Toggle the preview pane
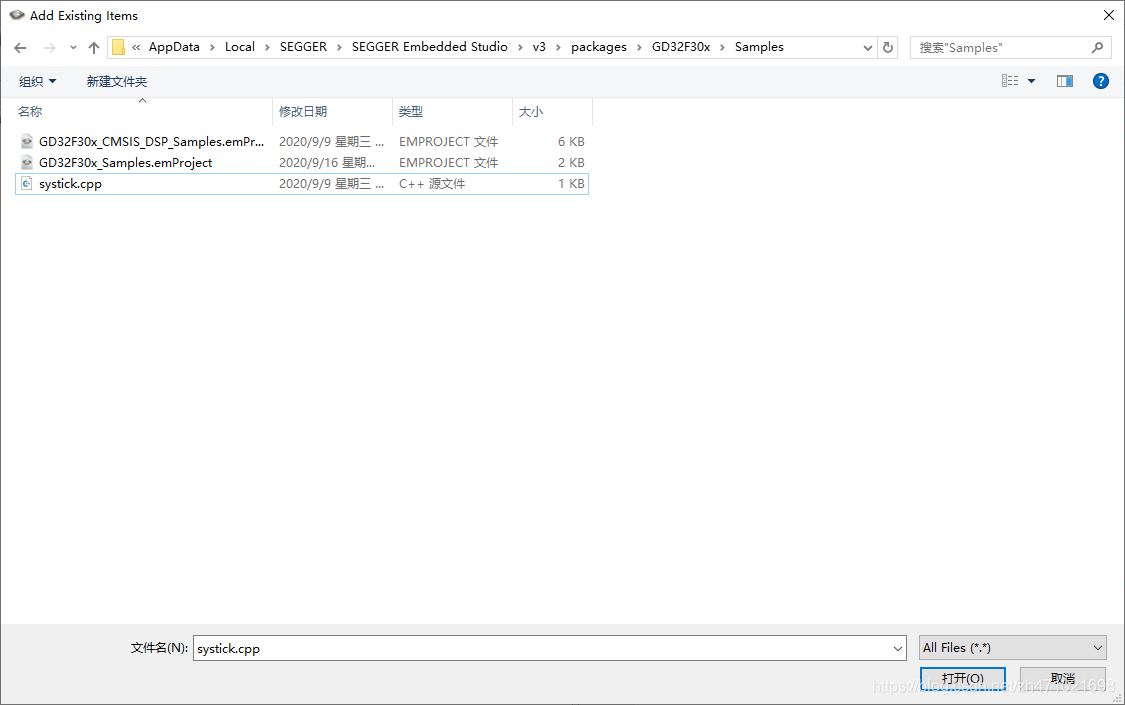Viewport: 1125px width, 705px height. coord(1065,81)
